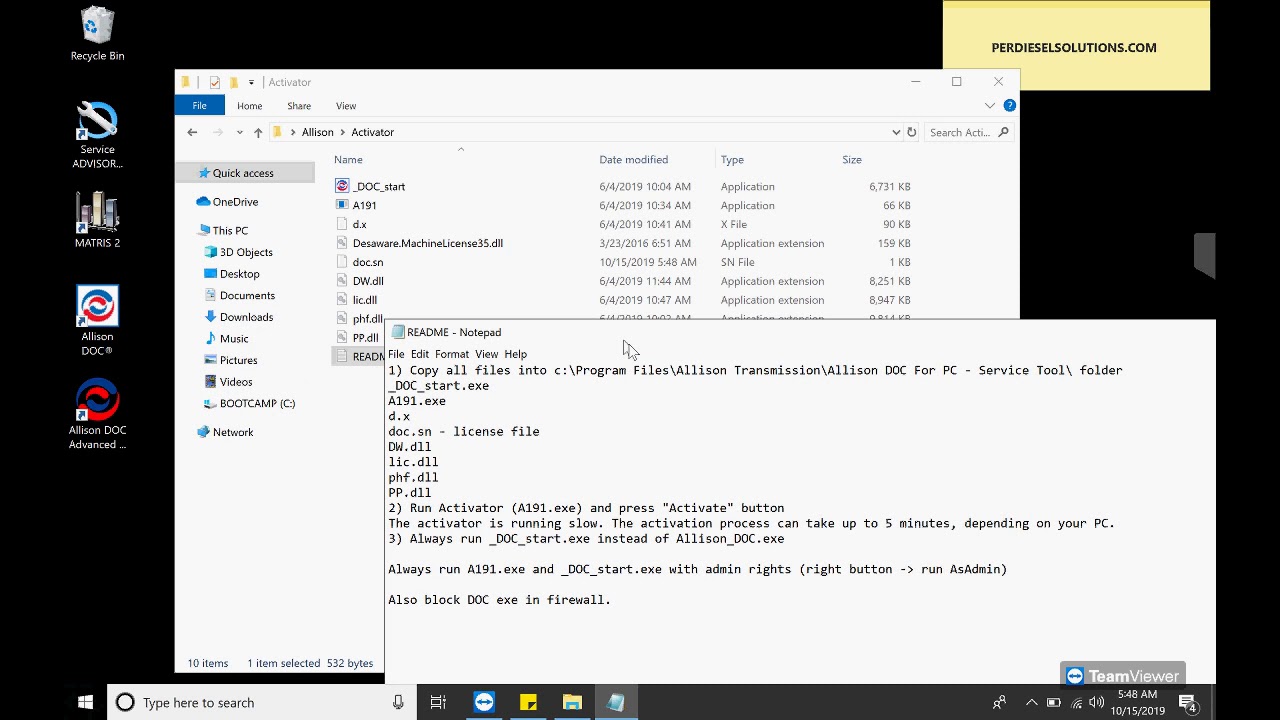This screenshot has height=720, width=1280.
Task: Open network settings tray icon
Action: tap(1077, 703)
